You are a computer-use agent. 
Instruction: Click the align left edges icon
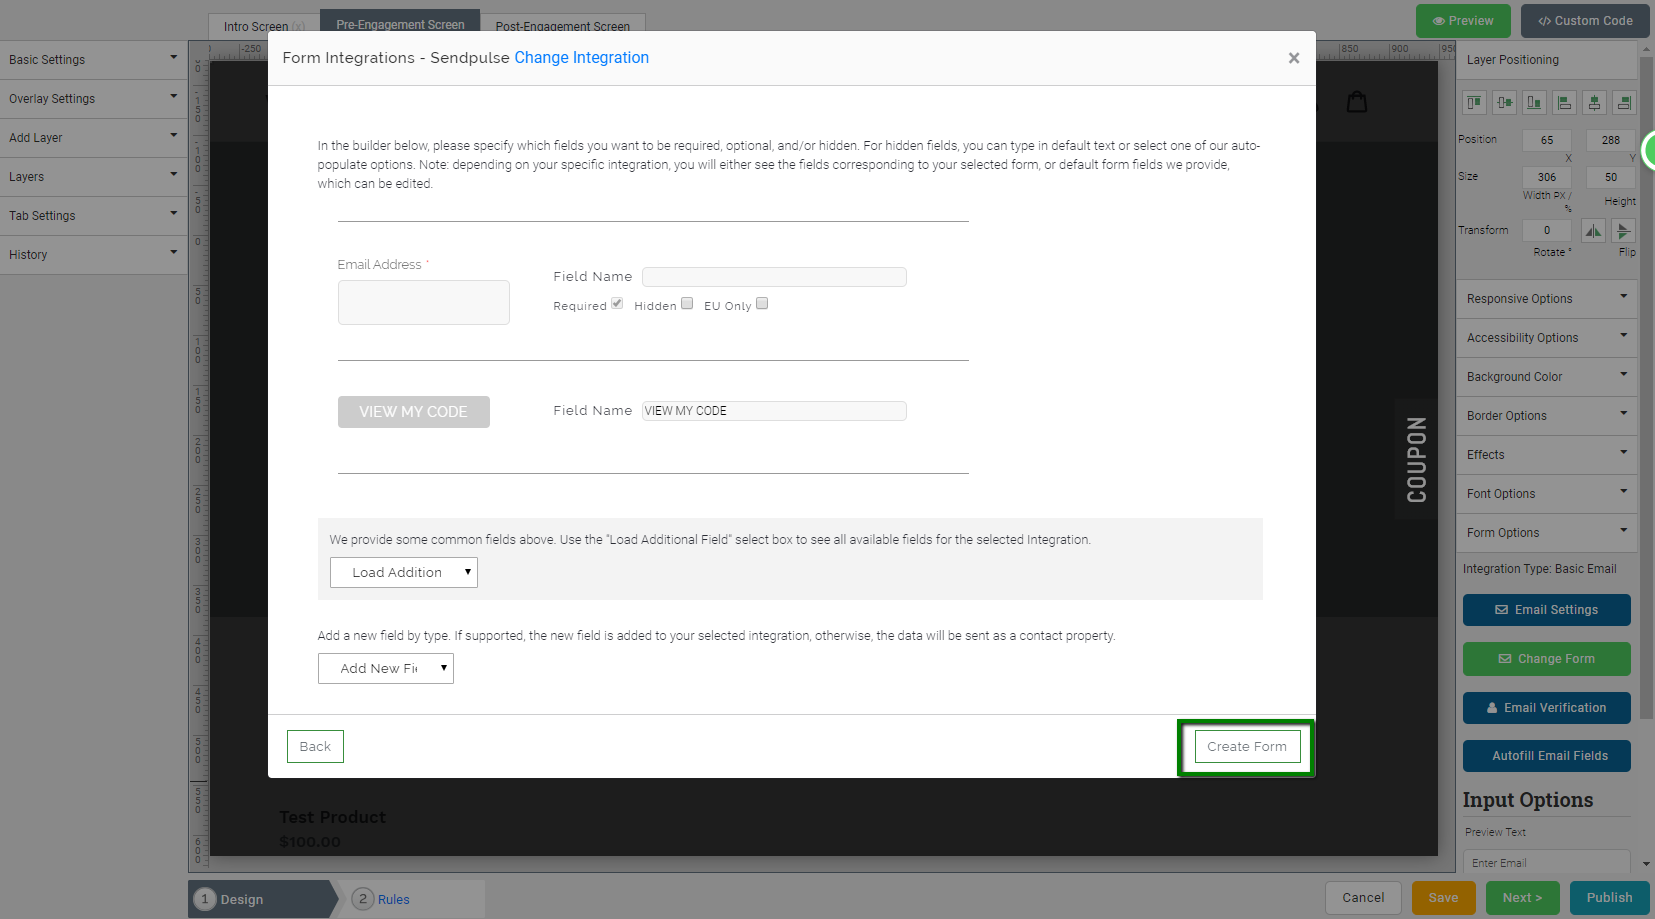(x=1564, y=102)
